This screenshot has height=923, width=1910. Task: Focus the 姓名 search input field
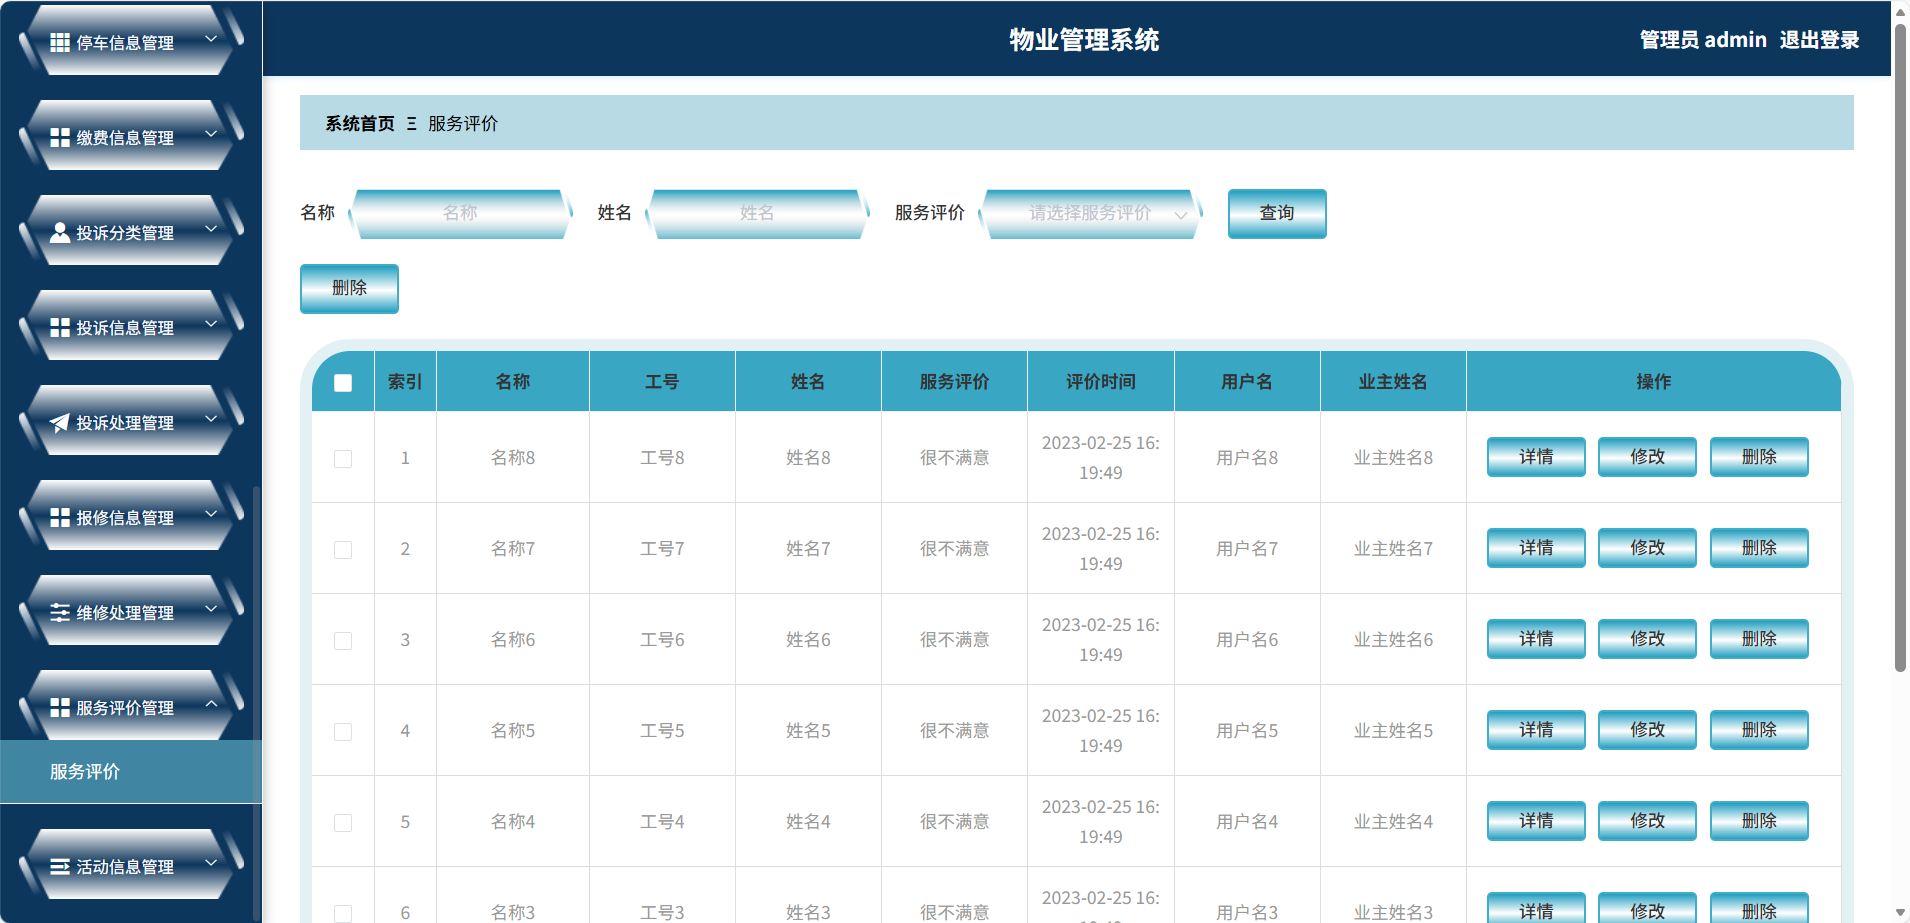pos(757,213)
